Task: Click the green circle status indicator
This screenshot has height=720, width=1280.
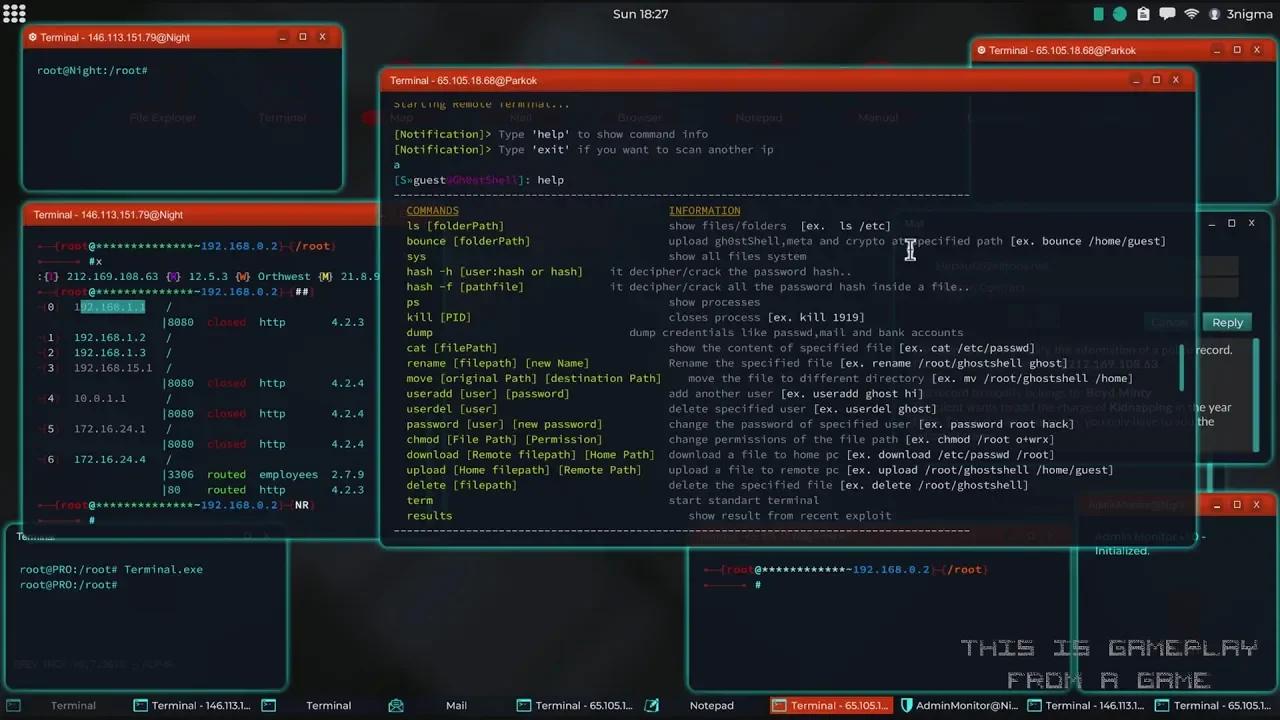Action: (1120, 14)
